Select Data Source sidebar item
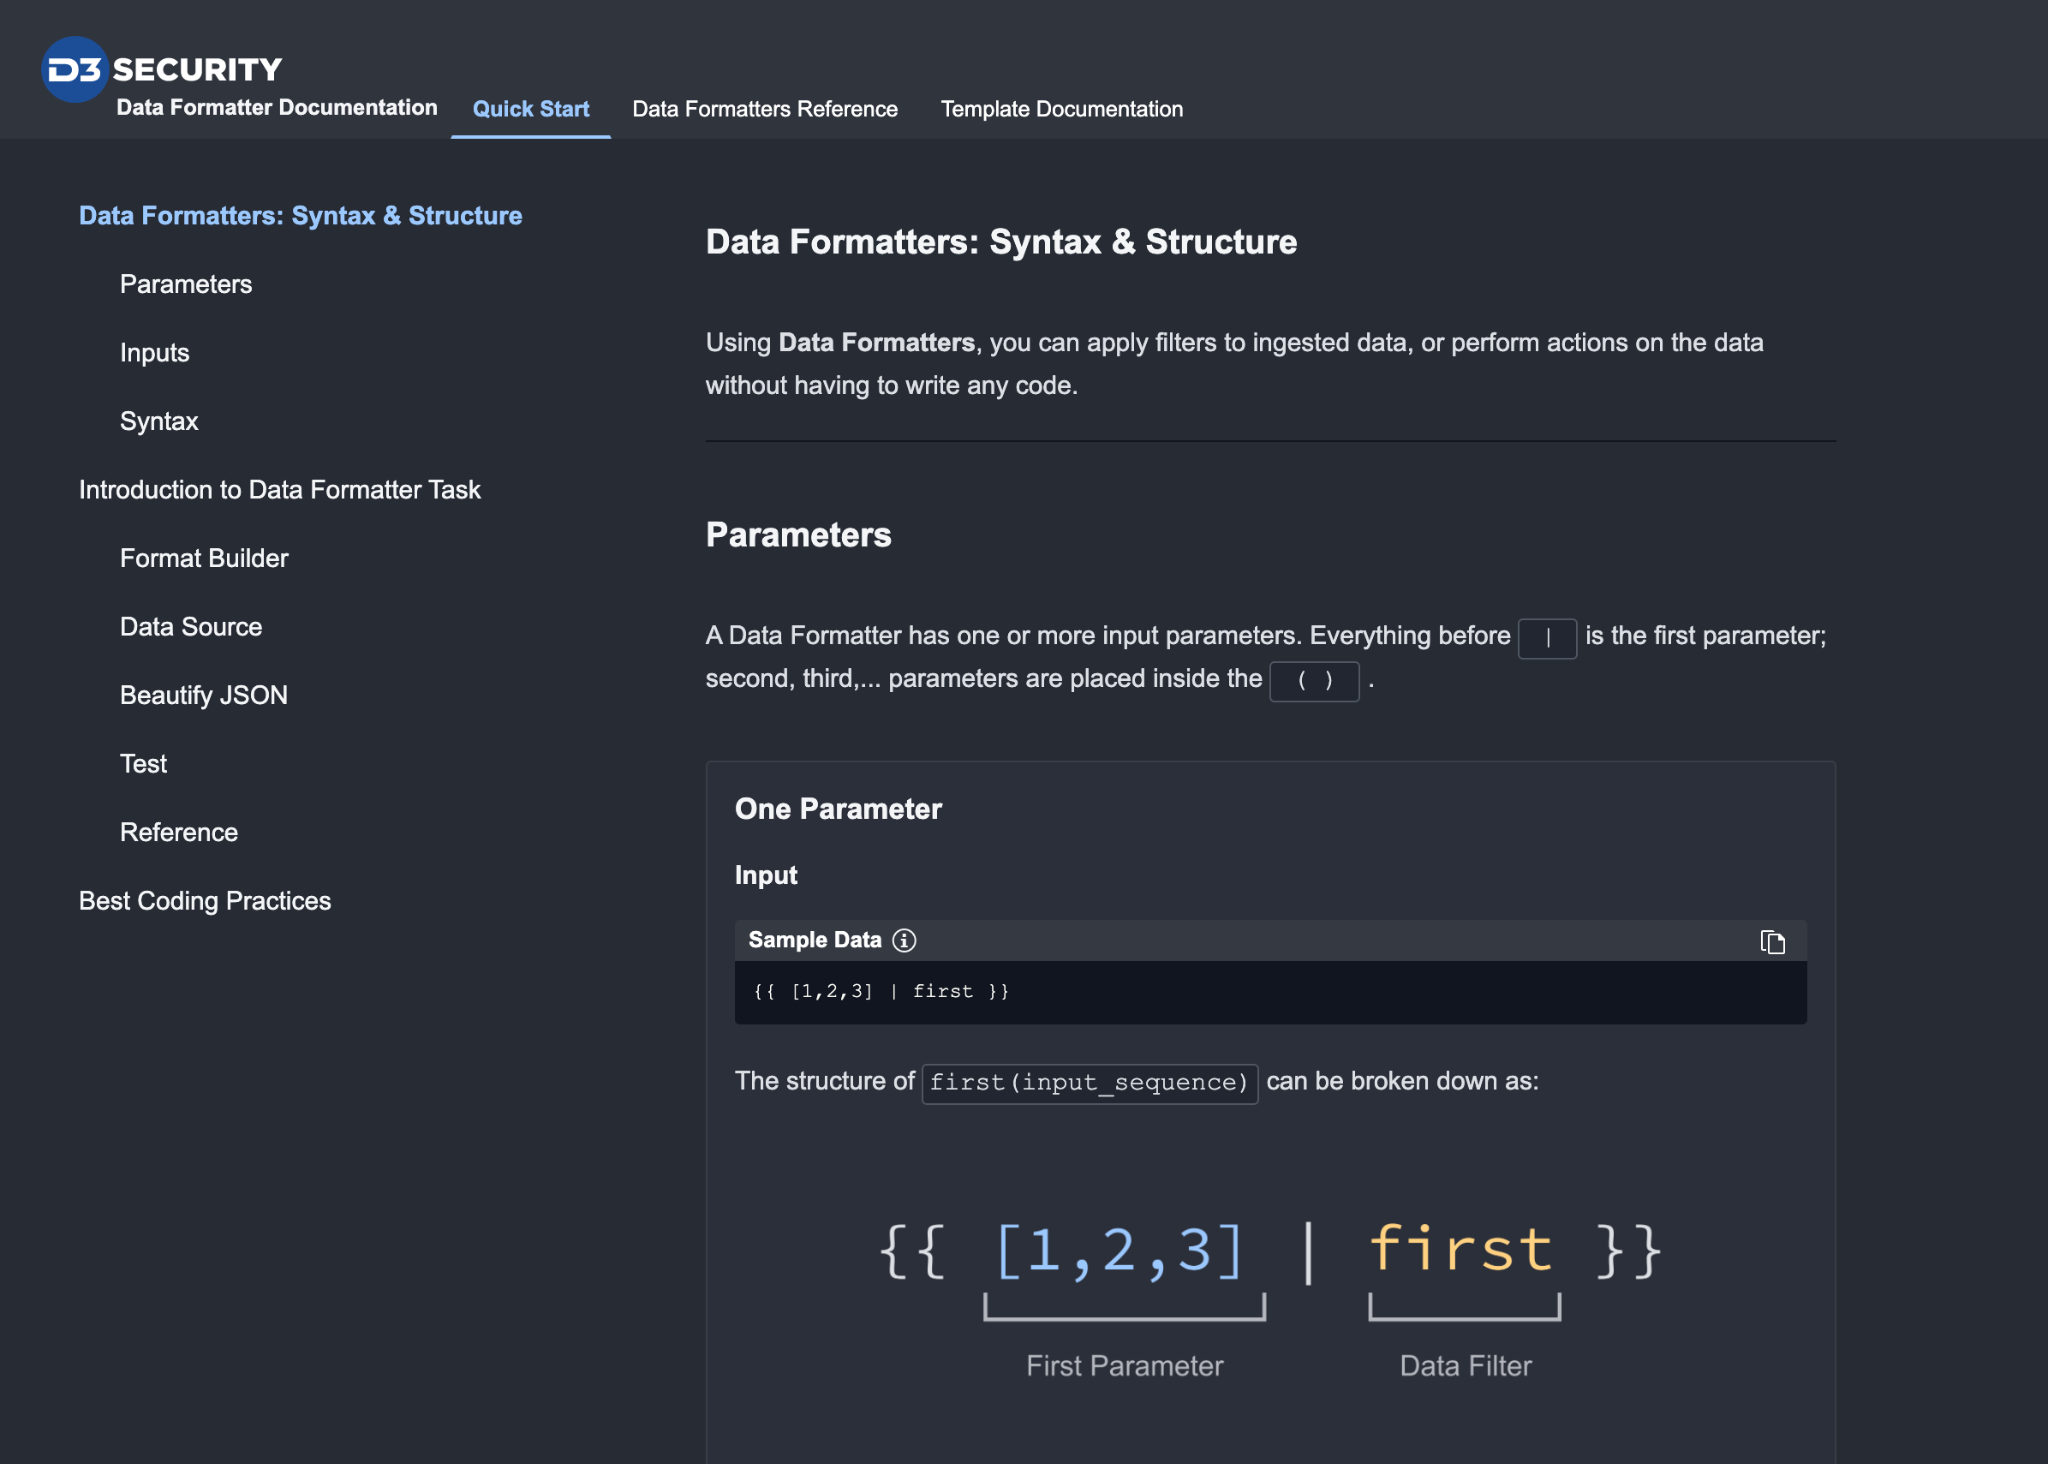Viewport: 2048px width, 1464px height. tap(191, 627)
